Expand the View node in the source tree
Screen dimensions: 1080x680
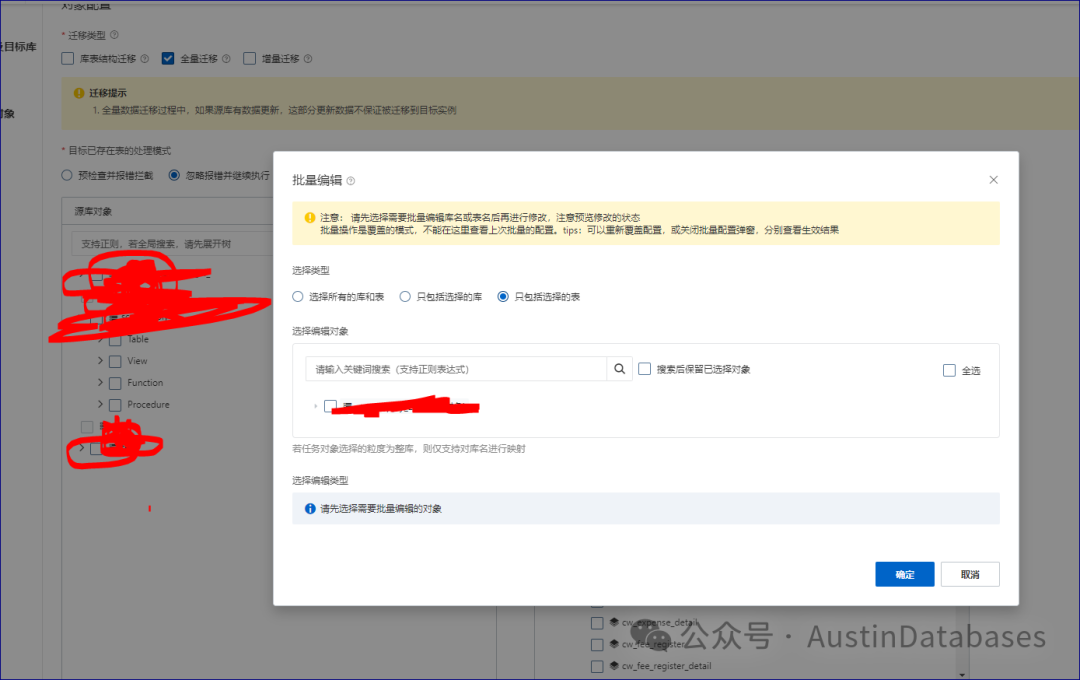pyautogui.click(x=101, y=361)
